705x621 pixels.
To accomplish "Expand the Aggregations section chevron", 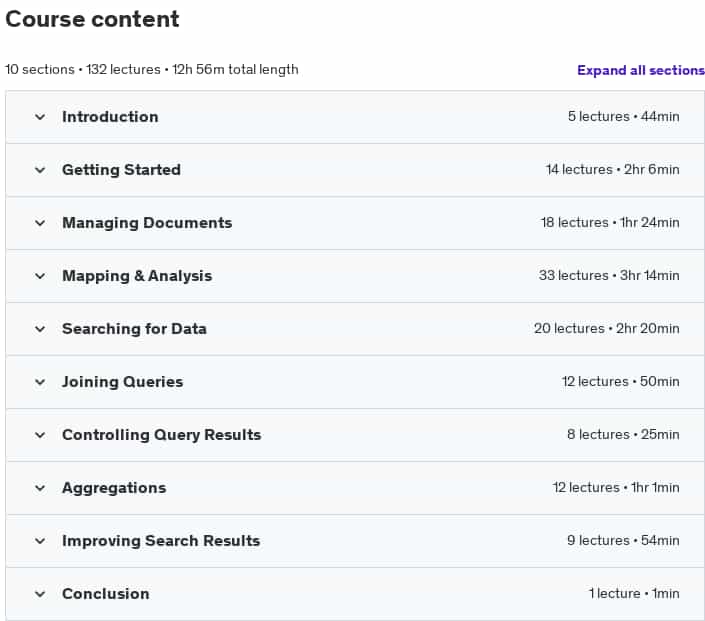I will click(40, 488).
